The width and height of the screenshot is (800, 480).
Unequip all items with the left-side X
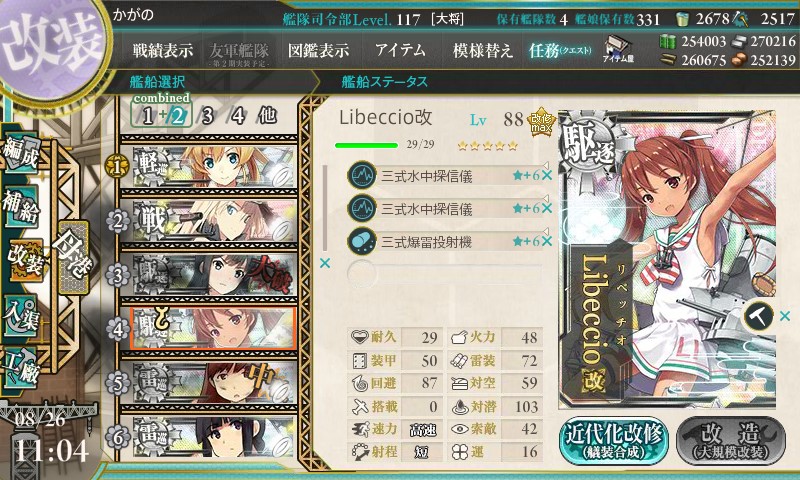point(324,263)
